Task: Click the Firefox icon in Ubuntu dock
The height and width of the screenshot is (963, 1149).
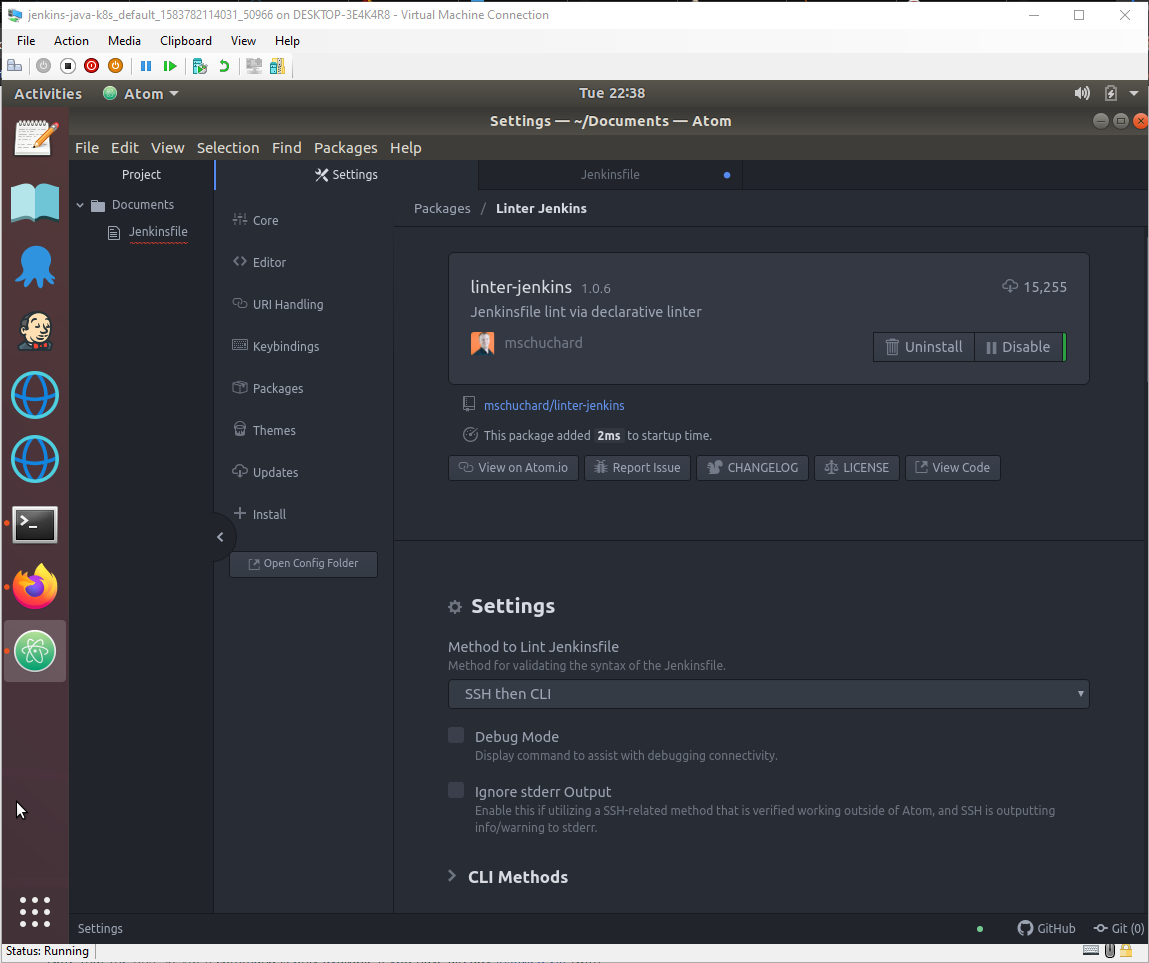Action: point(35,587)
